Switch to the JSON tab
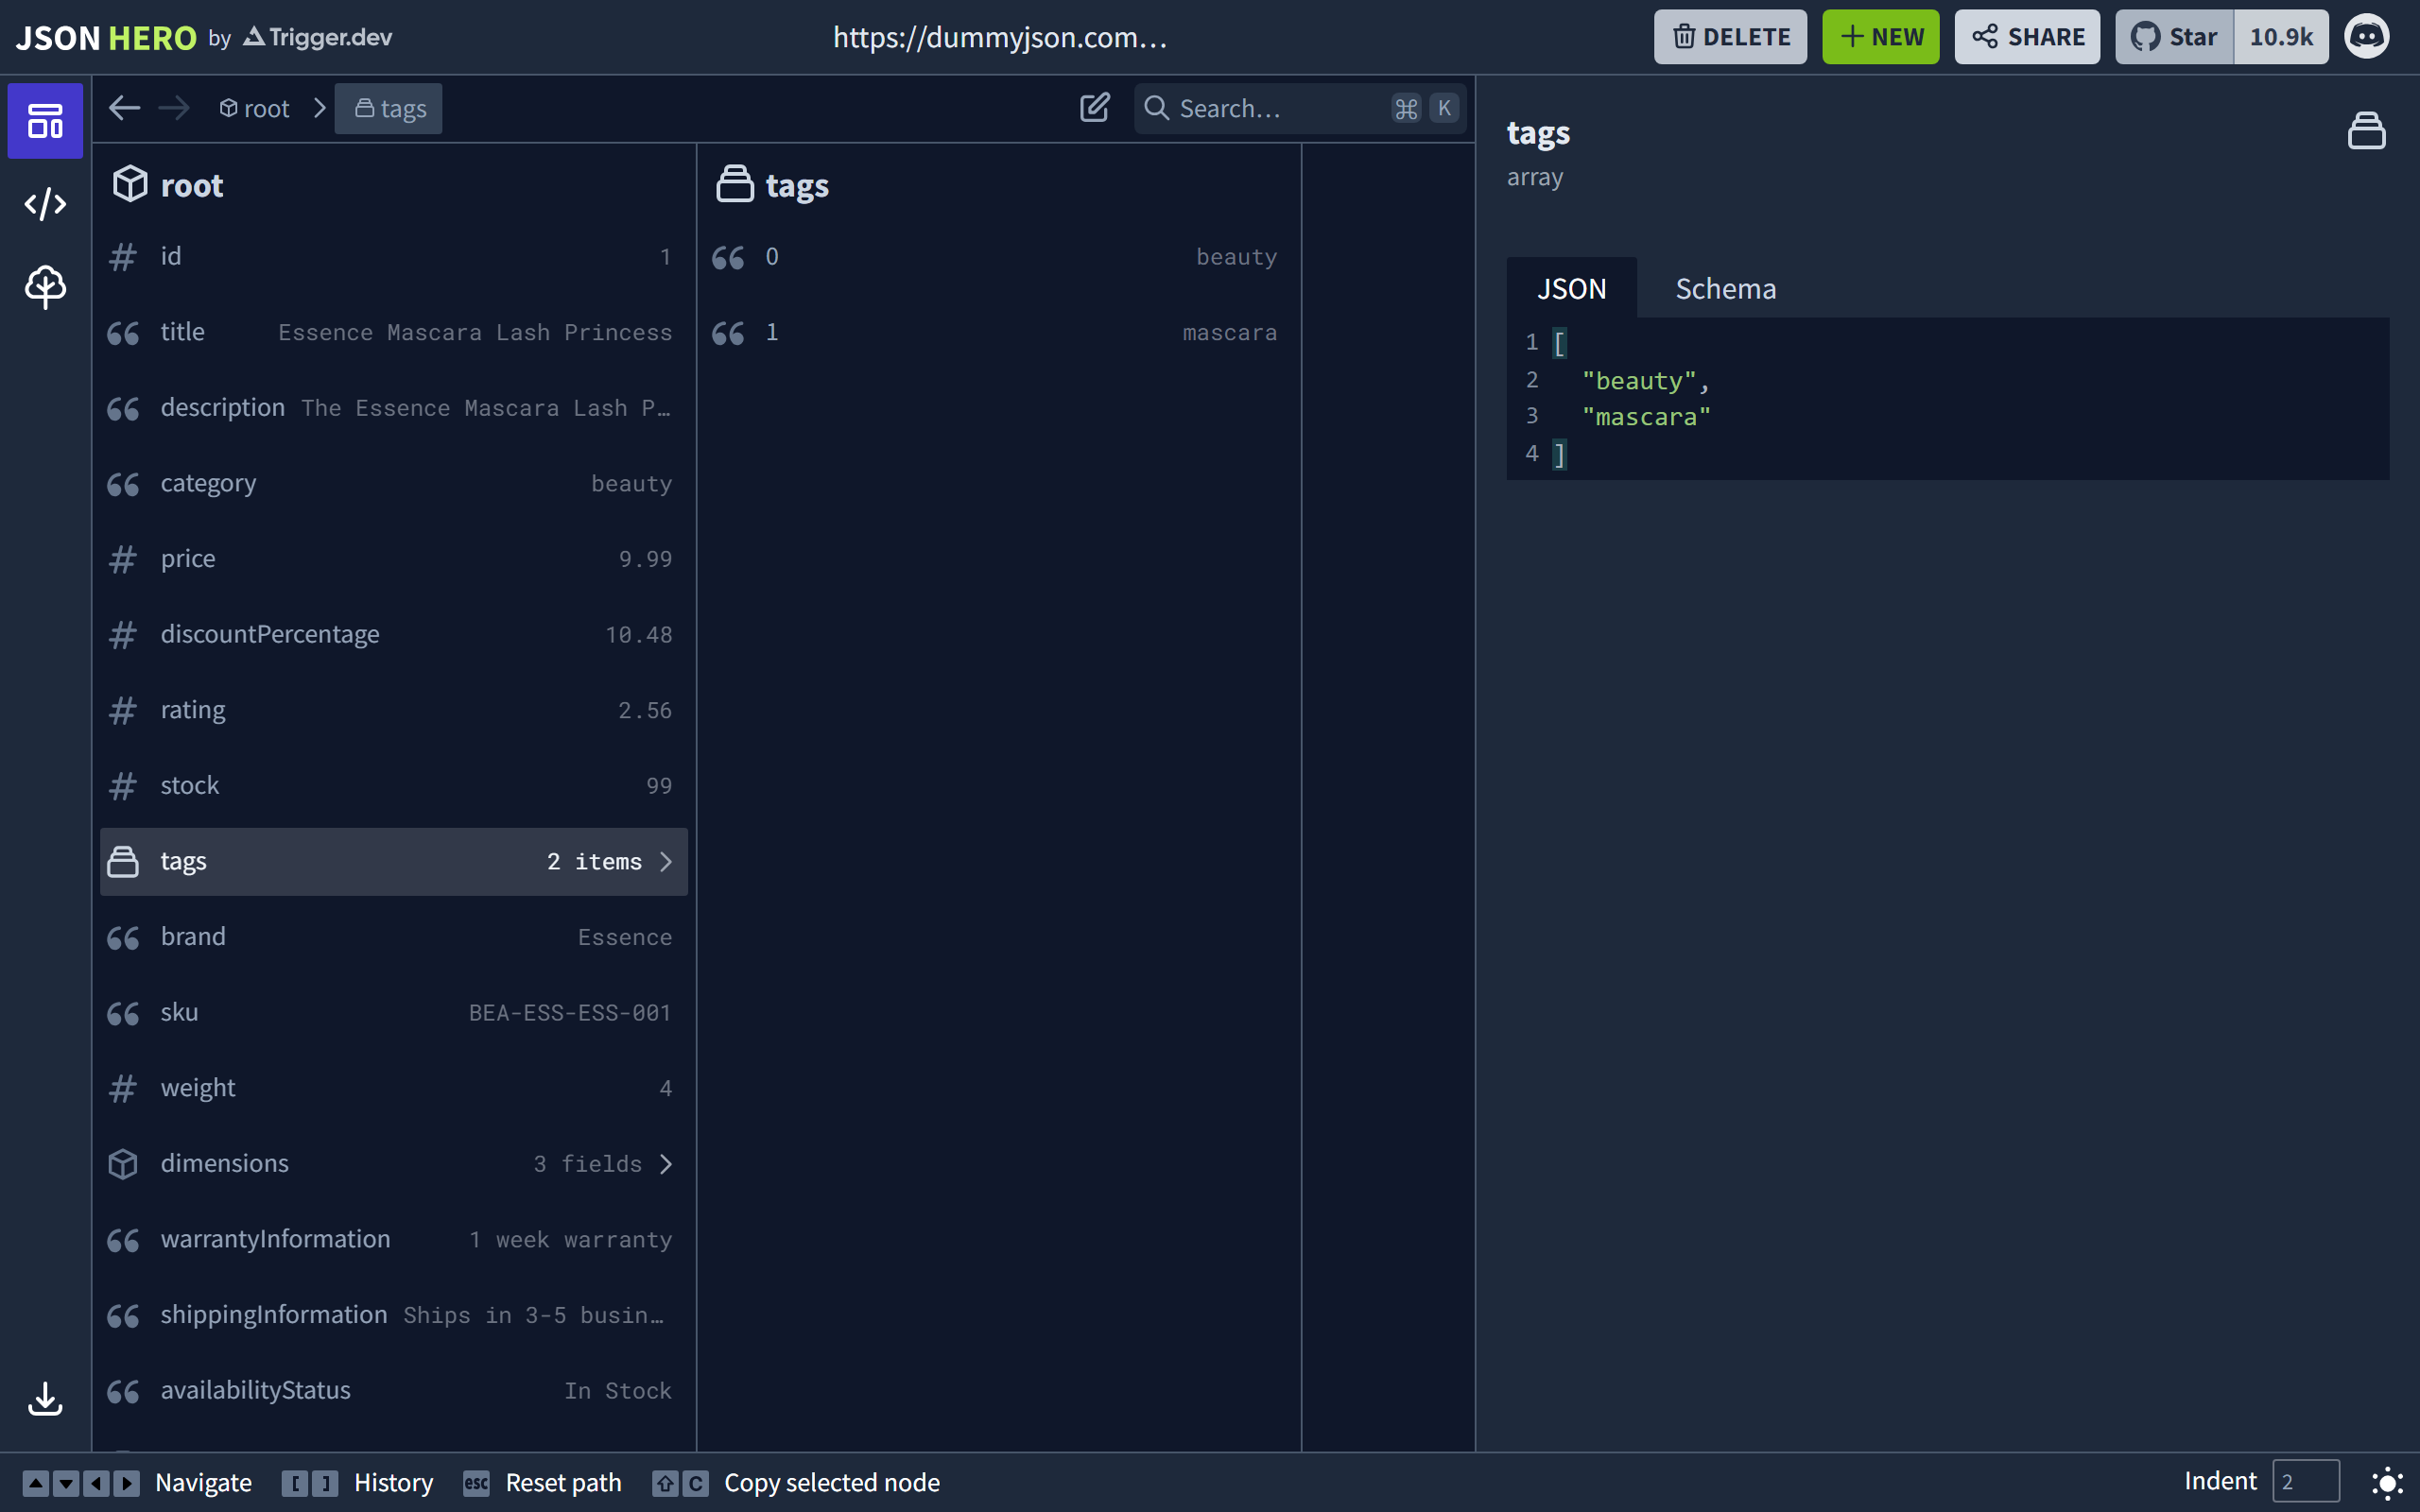Viewport: 2420px width, 1512px height. coord(1571,288)
